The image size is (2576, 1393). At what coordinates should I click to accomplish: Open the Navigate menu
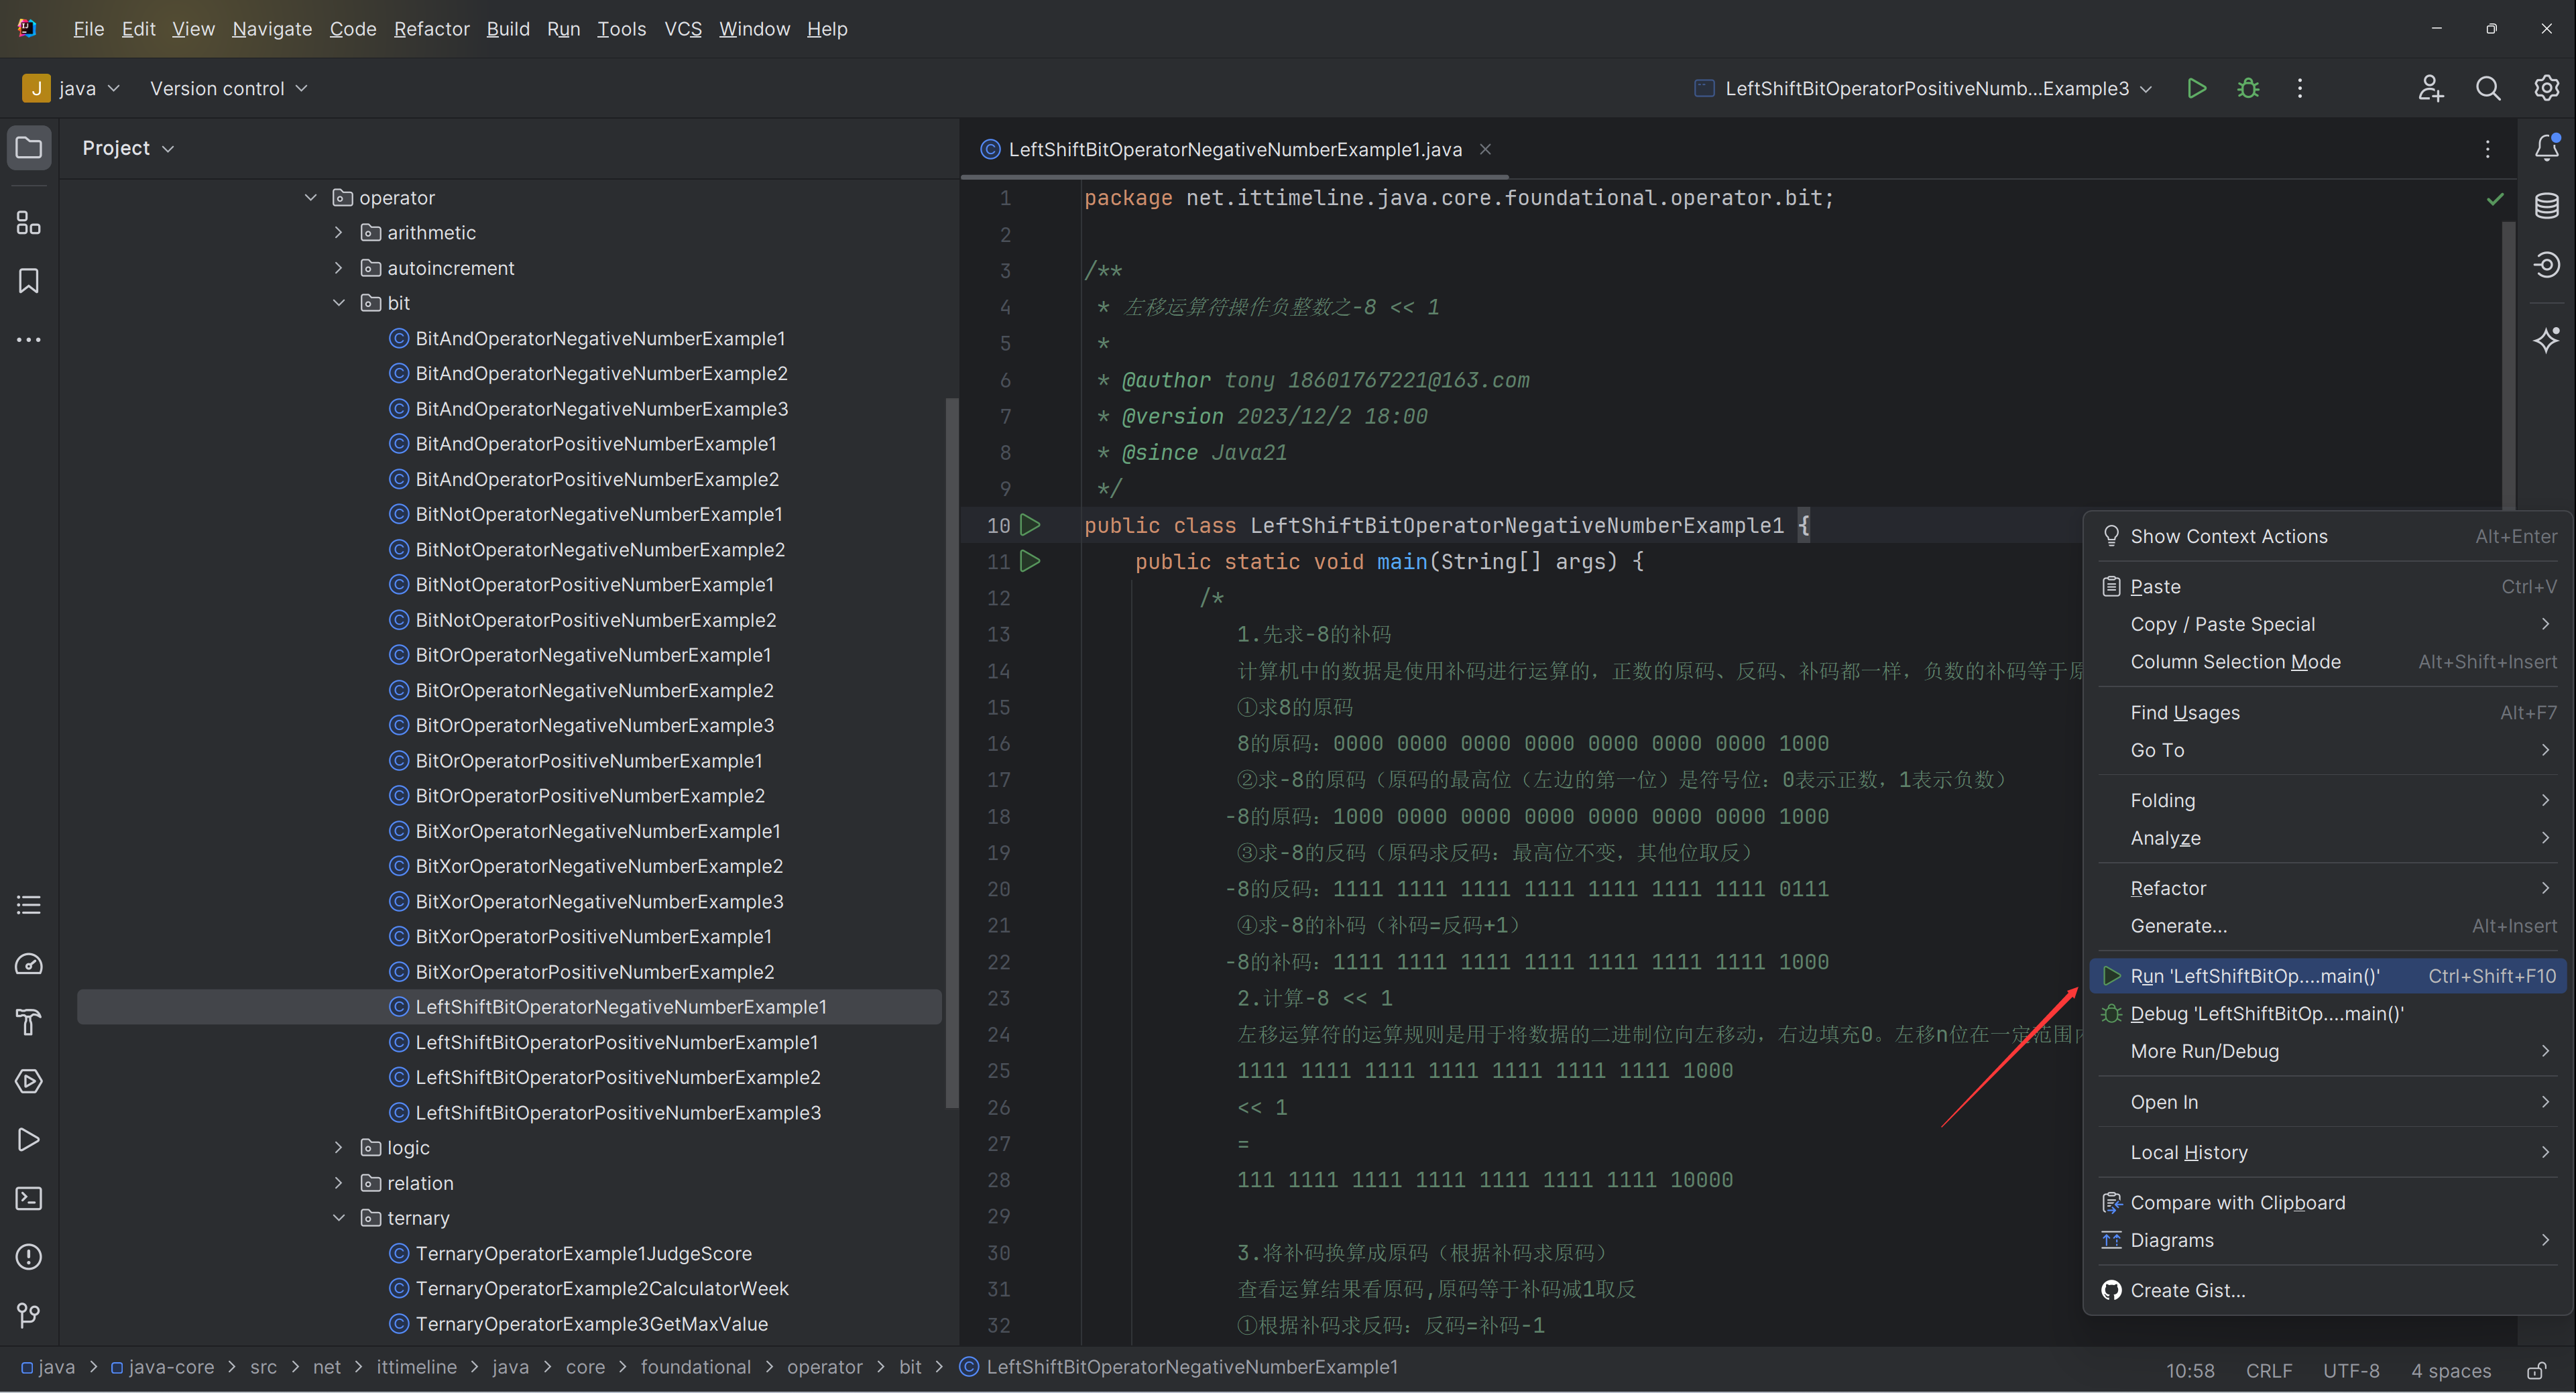[x=272, y=29]
